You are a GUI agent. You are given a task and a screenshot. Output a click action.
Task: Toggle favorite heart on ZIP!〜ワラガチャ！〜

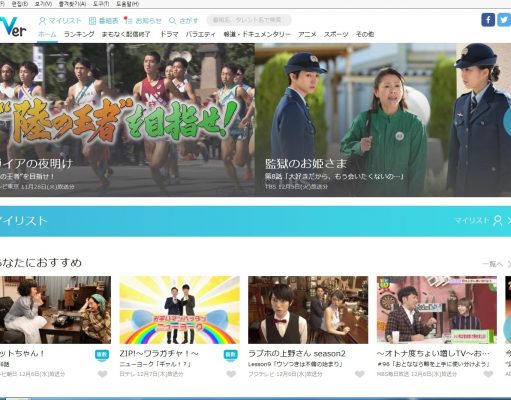[231, 374]
